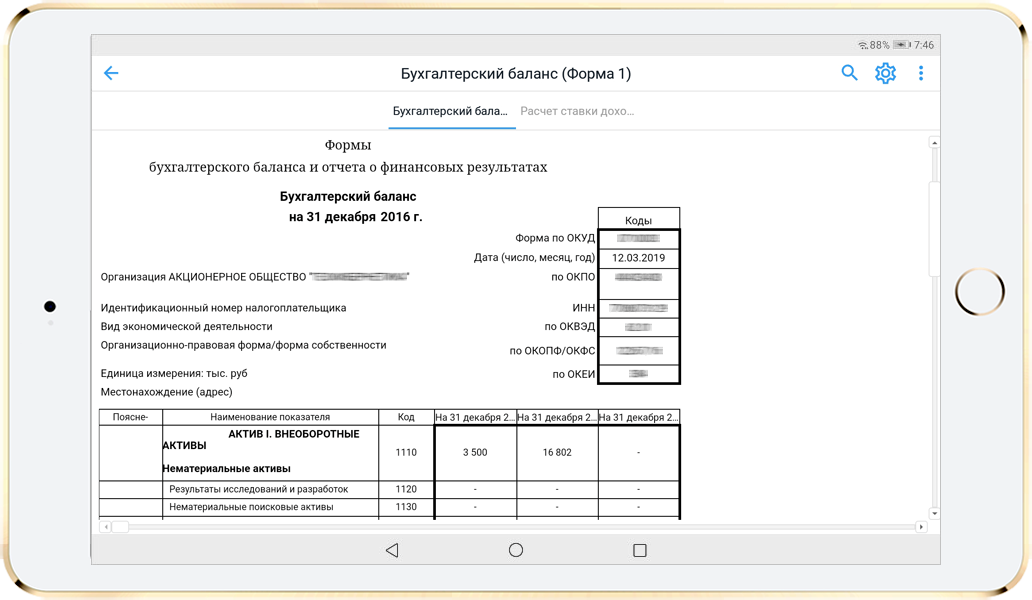Switch to Бухгалтерский баланс tab

(450, 111)
